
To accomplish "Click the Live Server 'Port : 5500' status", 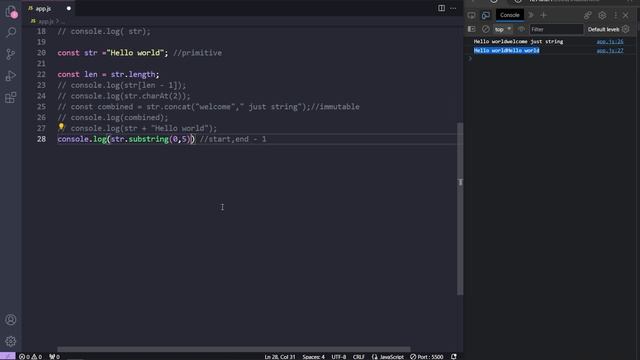I will 427,357.
